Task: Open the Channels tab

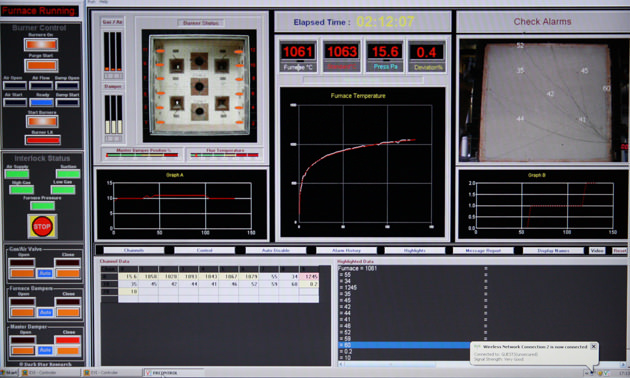Action: pos(134,250)
